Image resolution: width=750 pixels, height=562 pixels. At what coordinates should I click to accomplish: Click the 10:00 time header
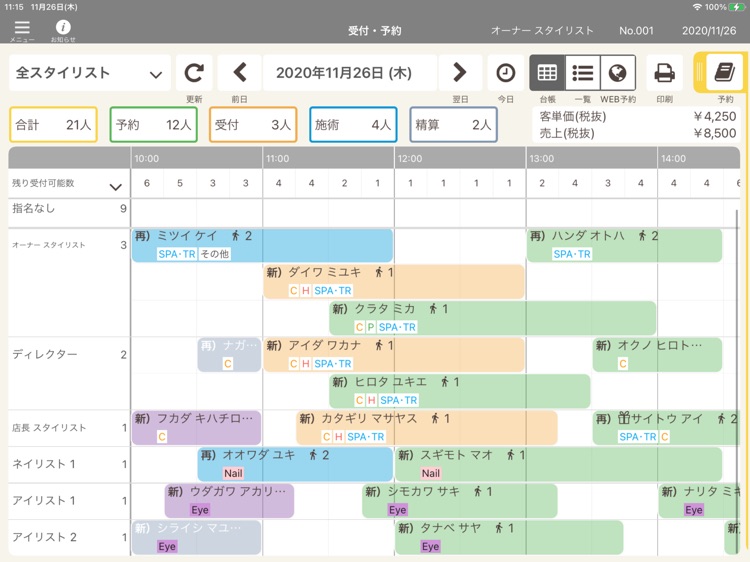[146, 158]
